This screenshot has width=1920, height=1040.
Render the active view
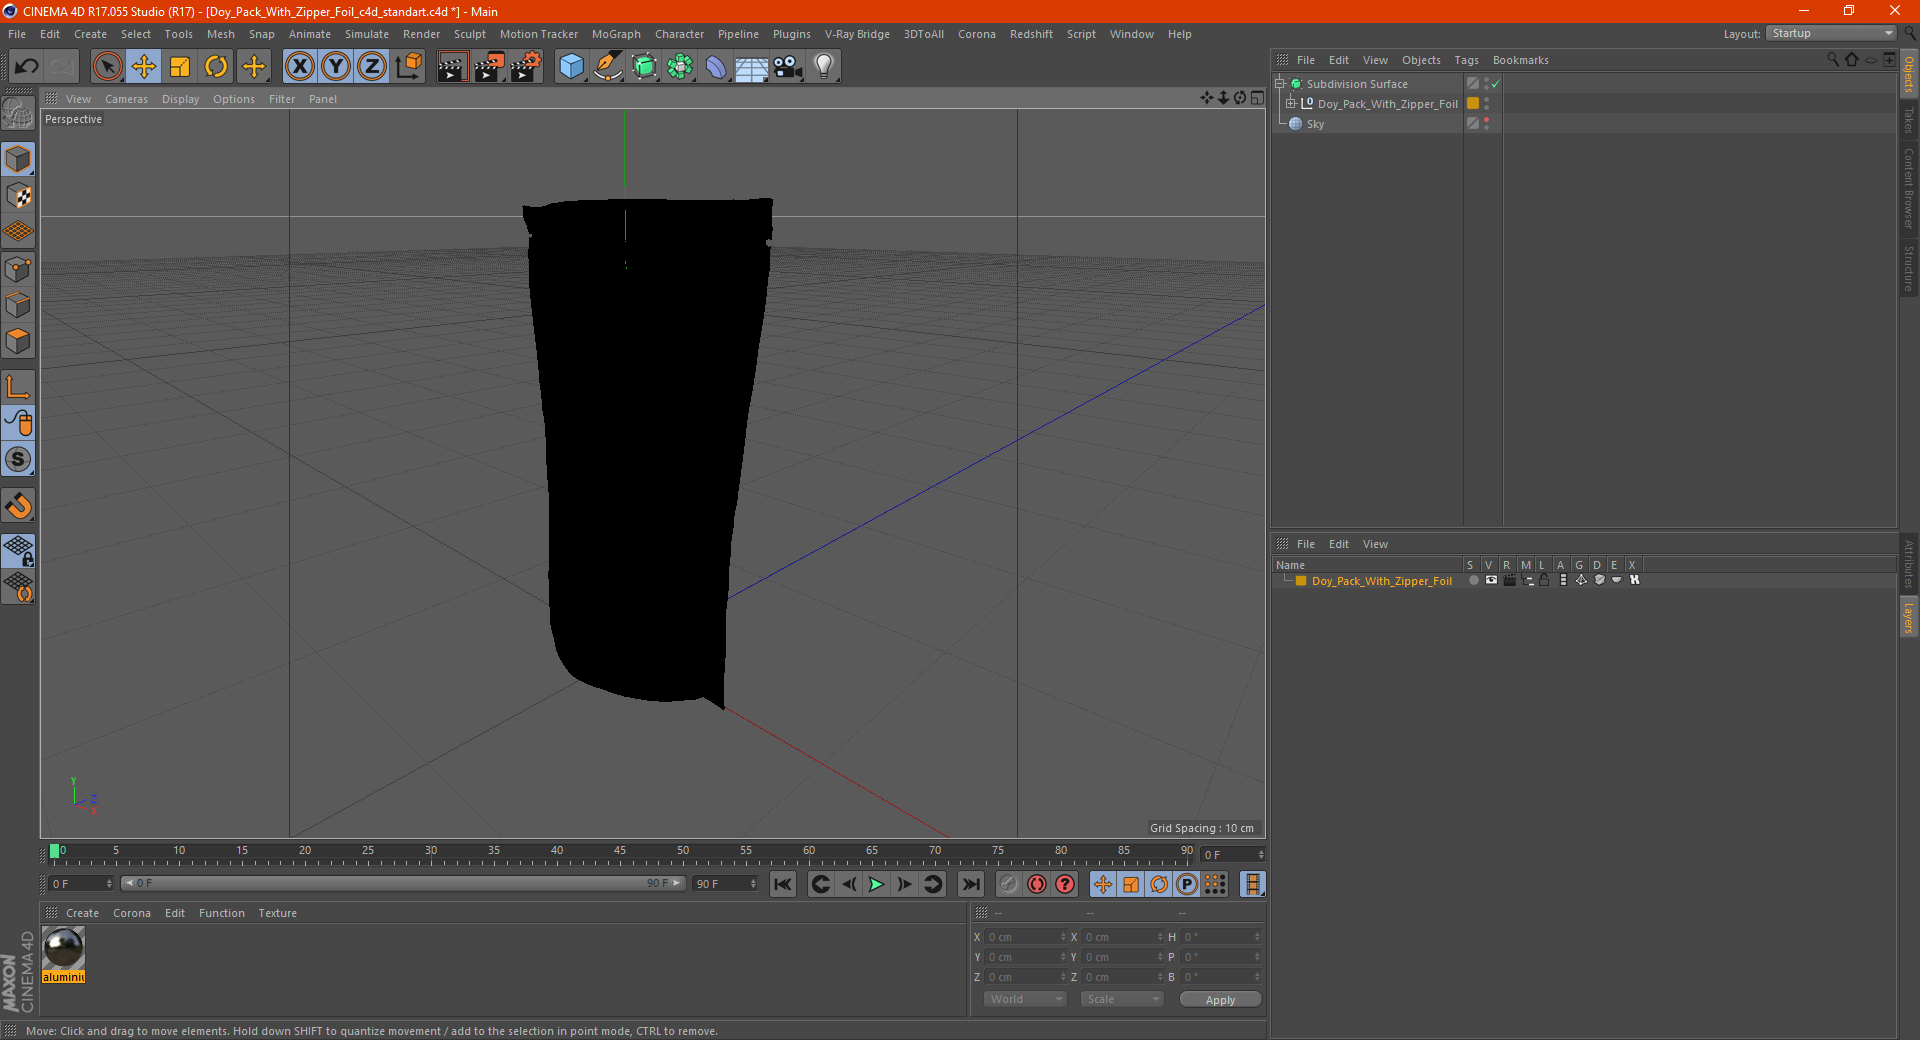pyautogui.click(x=452, y=67)
